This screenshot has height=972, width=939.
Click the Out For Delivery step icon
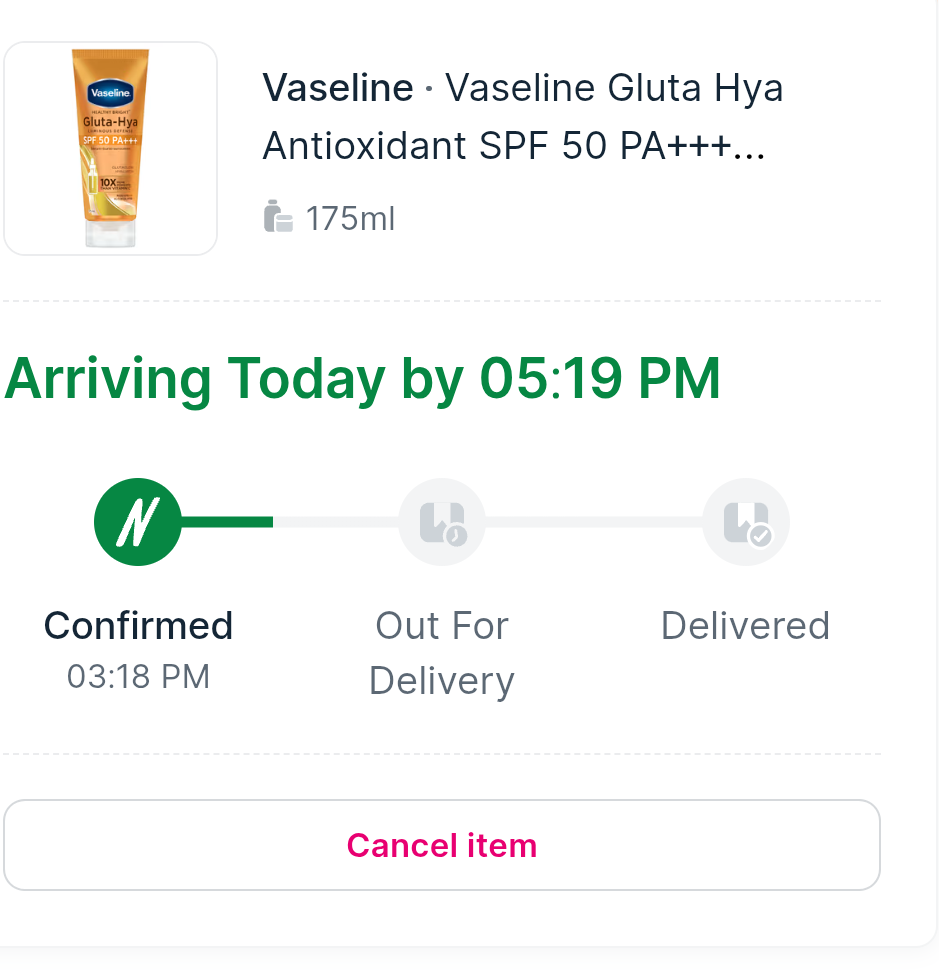point(441,522)
